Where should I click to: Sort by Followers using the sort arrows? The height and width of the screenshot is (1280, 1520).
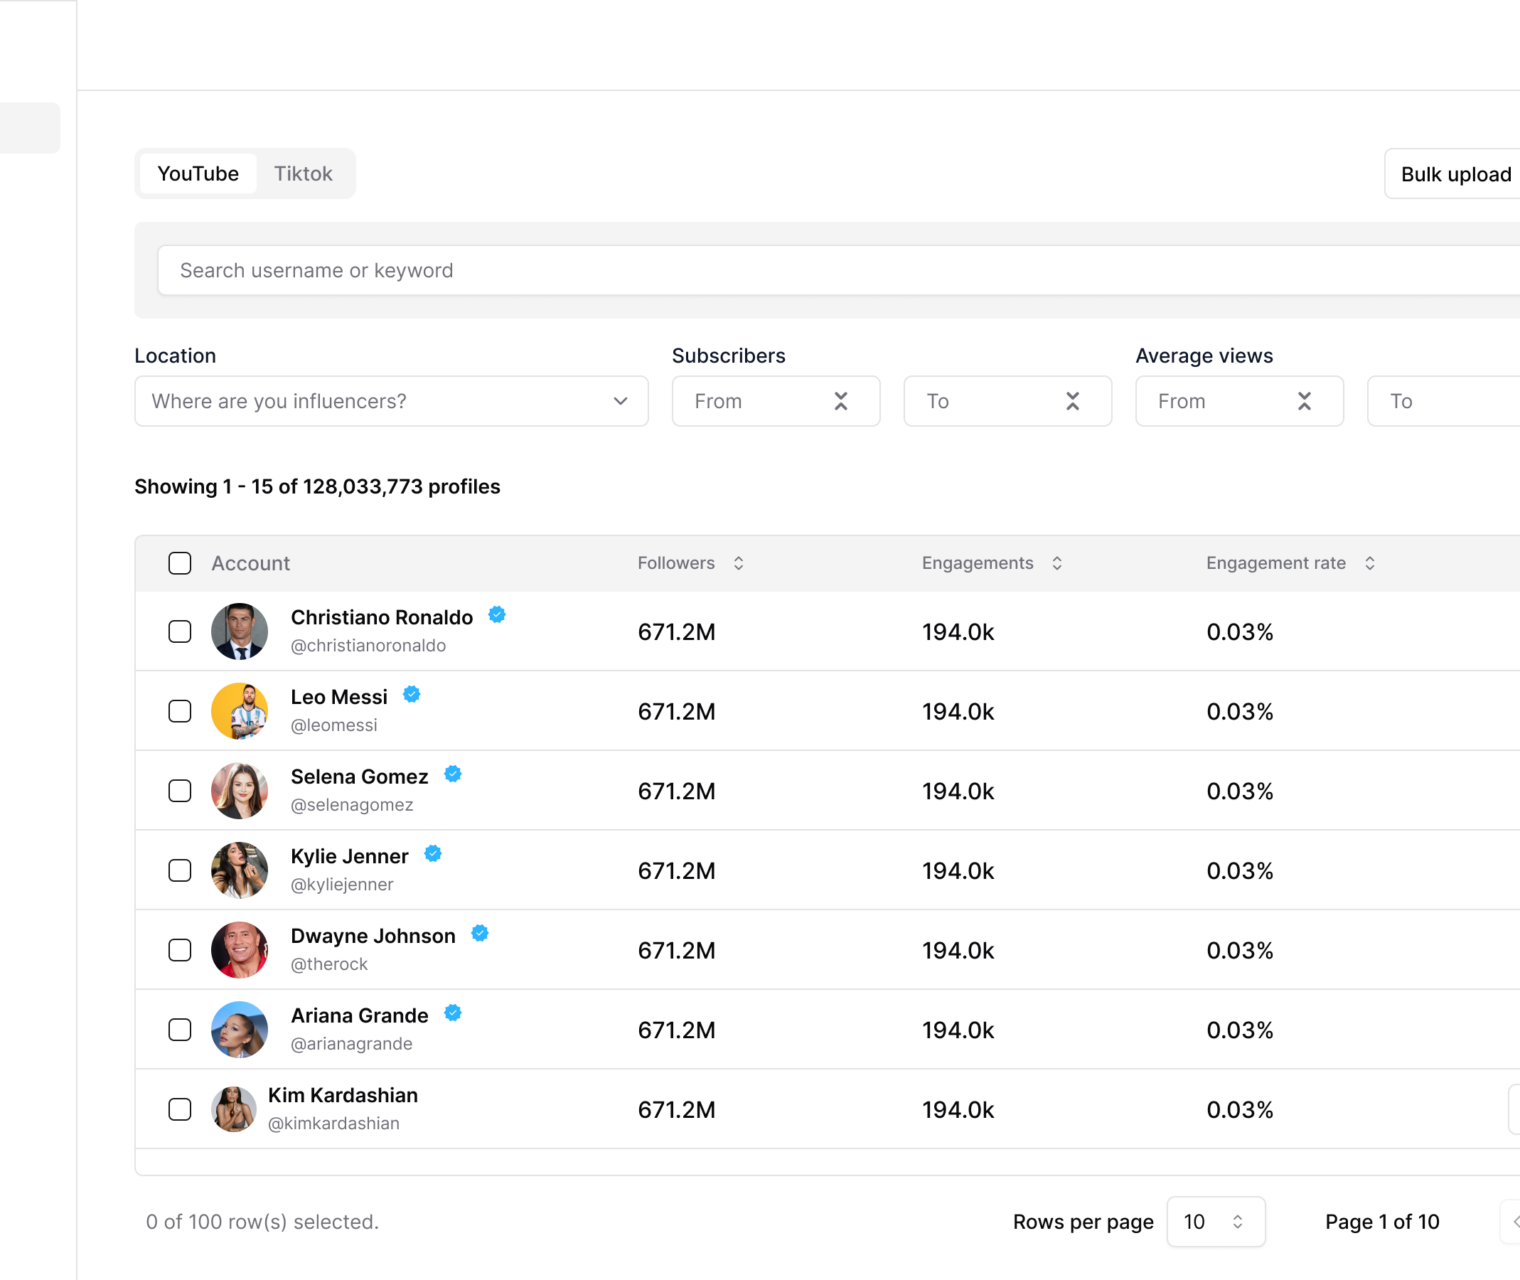click(x=738, y=564)
